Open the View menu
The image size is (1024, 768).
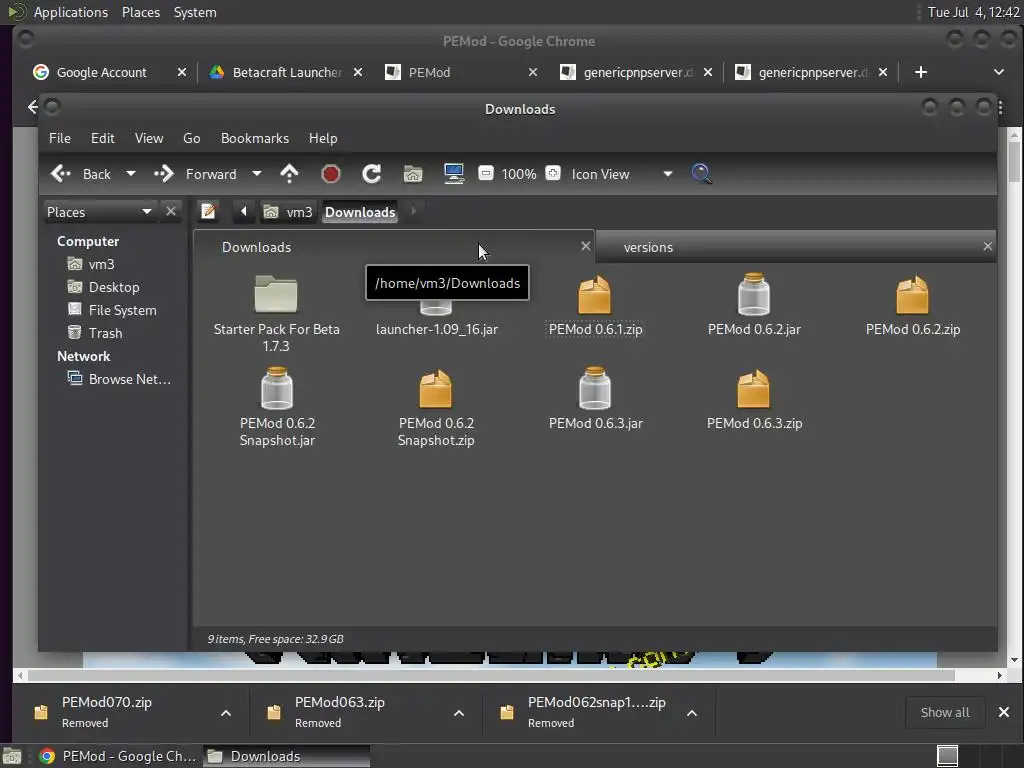point(149,138)
